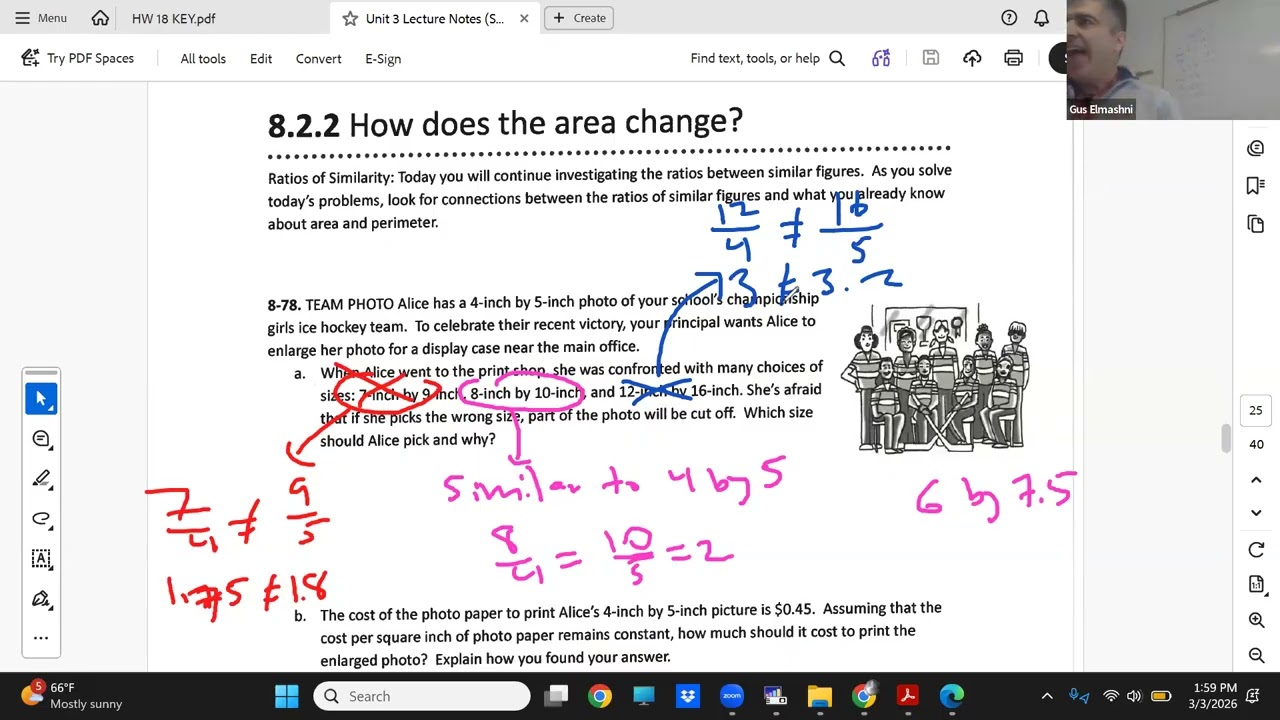Screen dimensions: 1280x720
Task: Open the weather widget 66°F Mostly sunny
Action: coord(72,696)
